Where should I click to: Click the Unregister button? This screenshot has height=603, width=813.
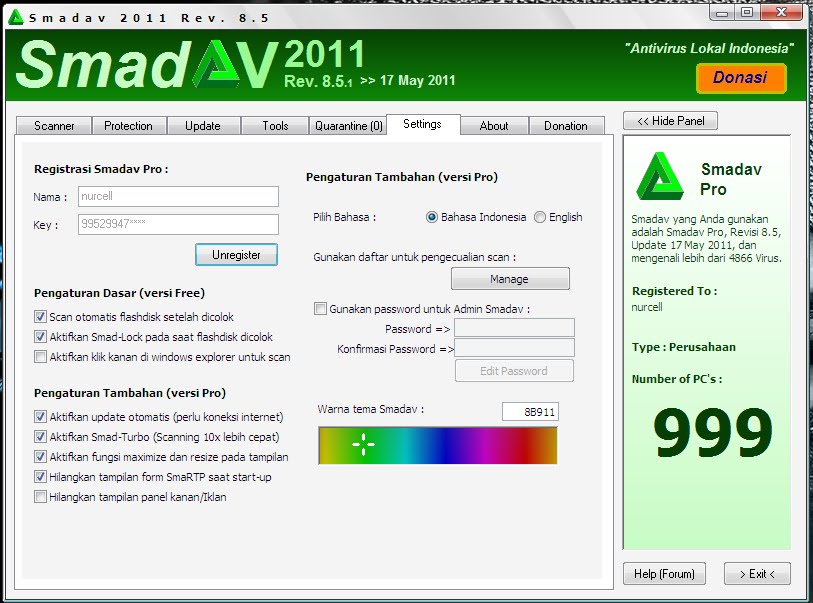pyautogui.click(x=236, y=255)
